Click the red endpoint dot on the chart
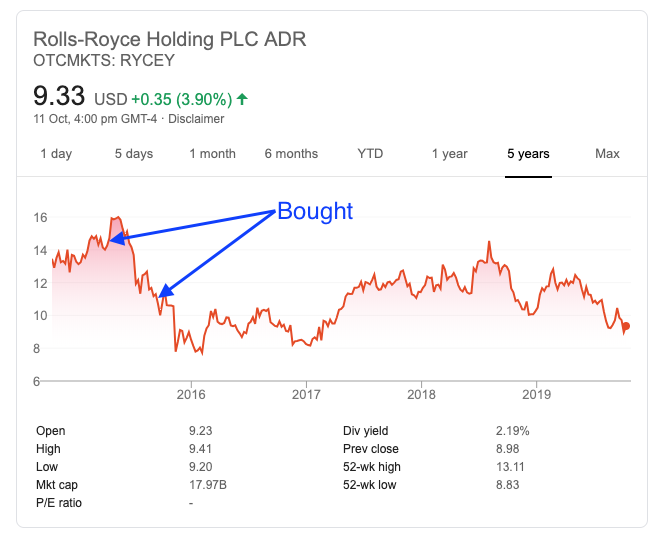 click(626, 326)
